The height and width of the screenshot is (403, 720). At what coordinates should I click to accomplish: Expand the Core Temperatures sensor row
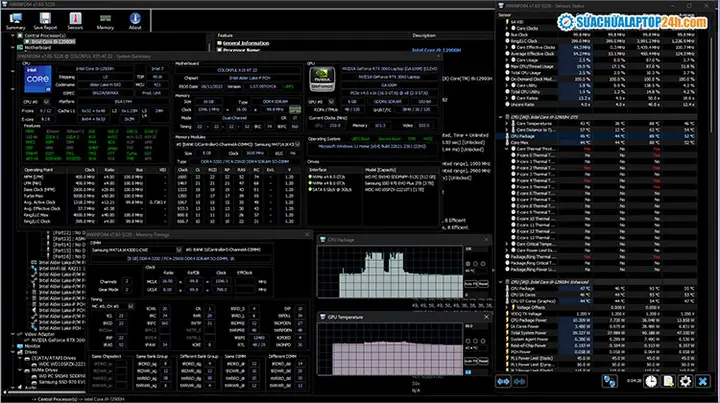pos(507,123)
